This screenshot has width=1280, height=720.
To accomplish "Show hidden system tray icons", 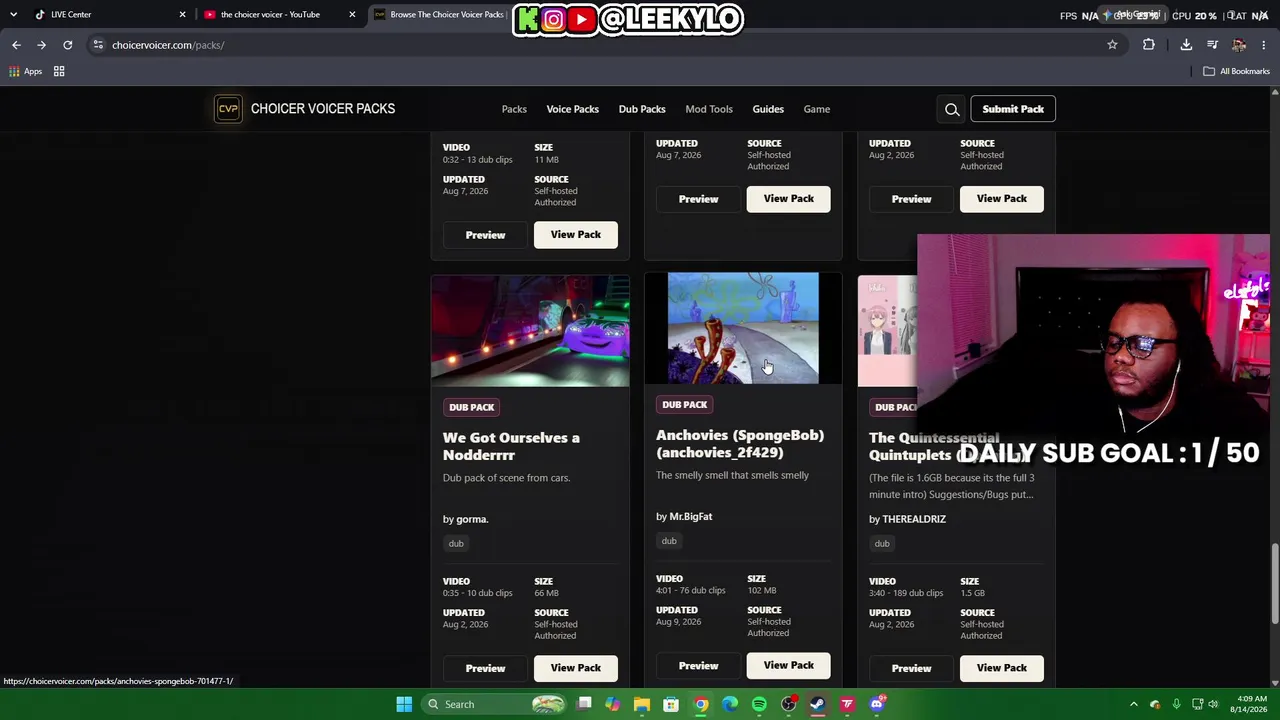I will (1134, 704).
